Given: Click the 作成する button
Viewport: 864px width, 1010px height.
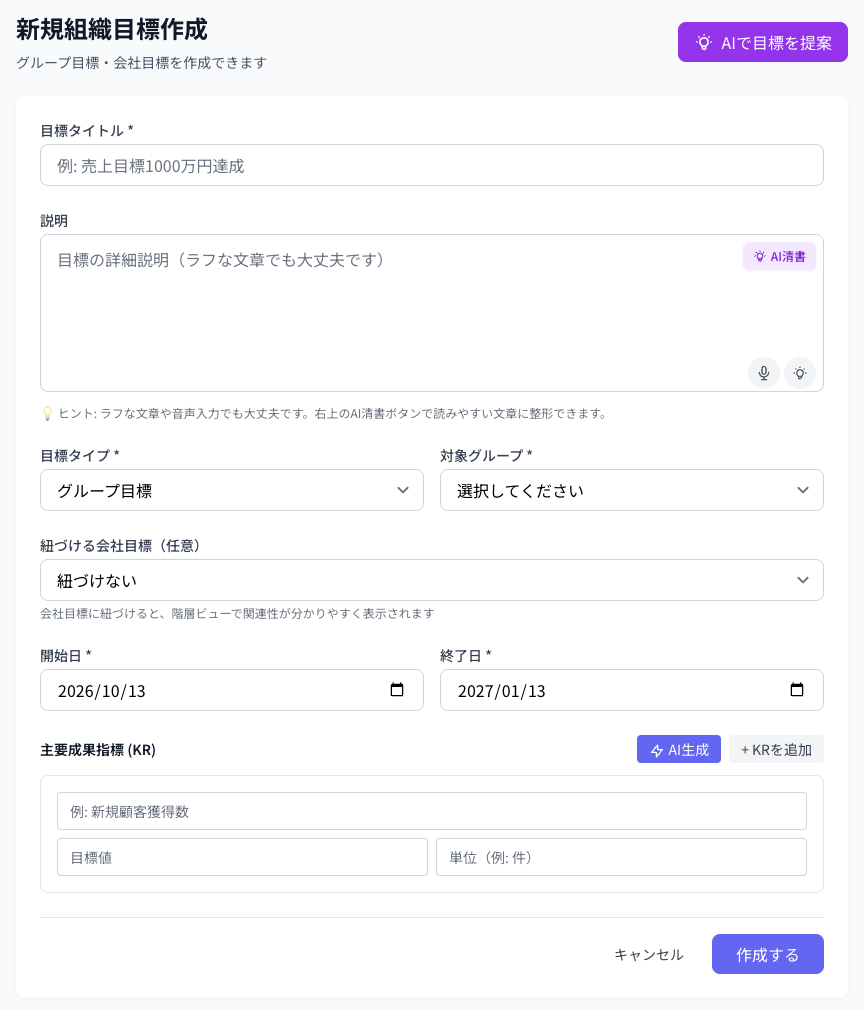Looking at the screenshot, I should coord(767,954).
